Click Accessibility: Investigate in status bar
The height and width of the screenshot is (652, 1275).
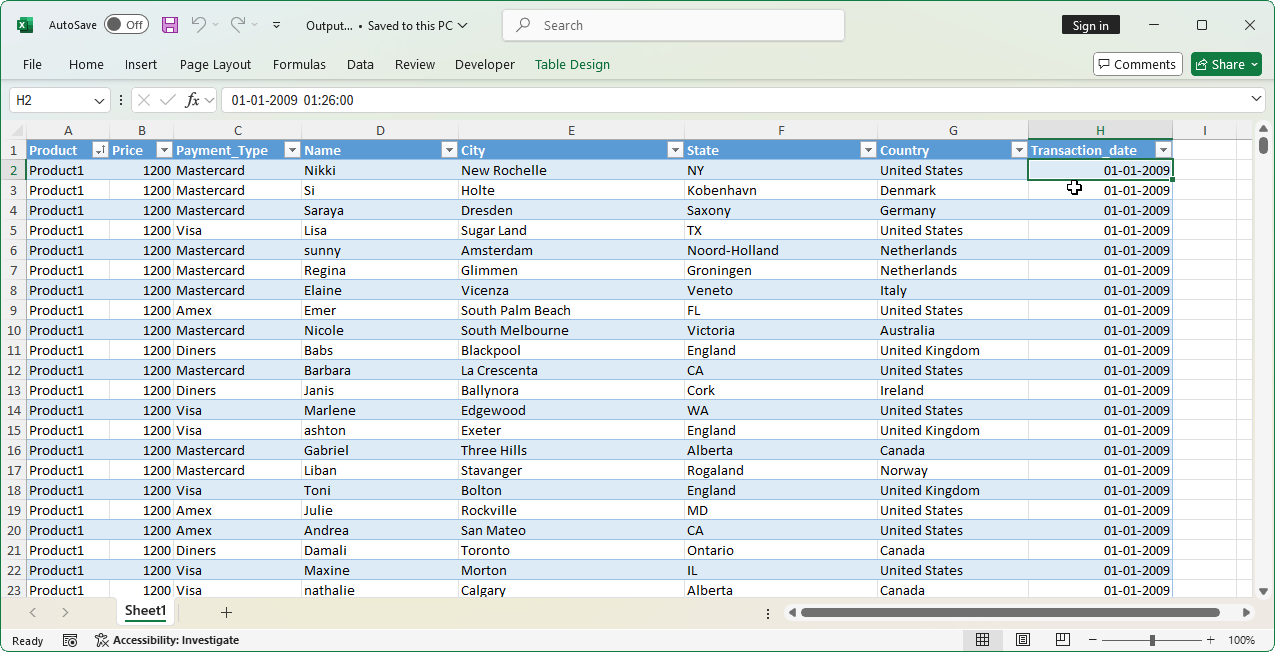click(167, 640)
